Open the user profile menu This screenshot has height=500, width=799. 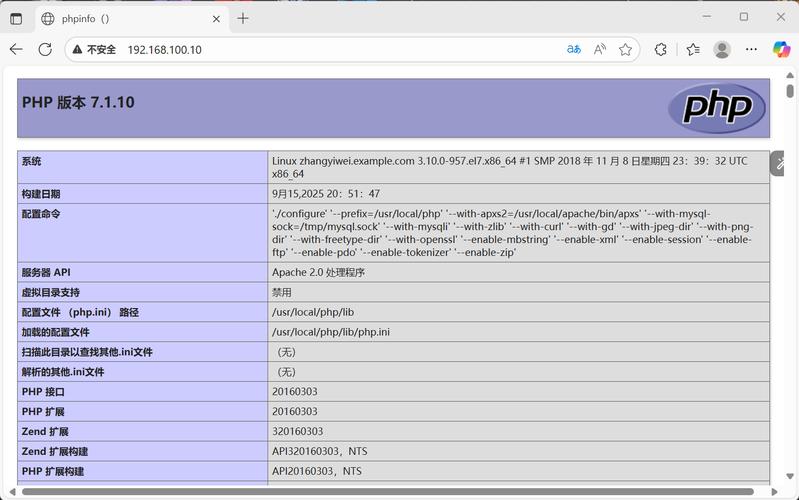coord(722,49)
